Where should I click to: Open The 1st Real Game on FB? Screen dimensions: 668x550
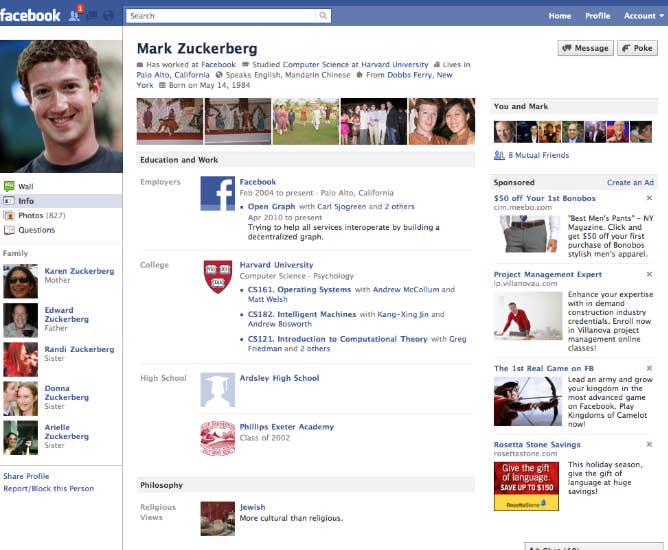point(544,368)
